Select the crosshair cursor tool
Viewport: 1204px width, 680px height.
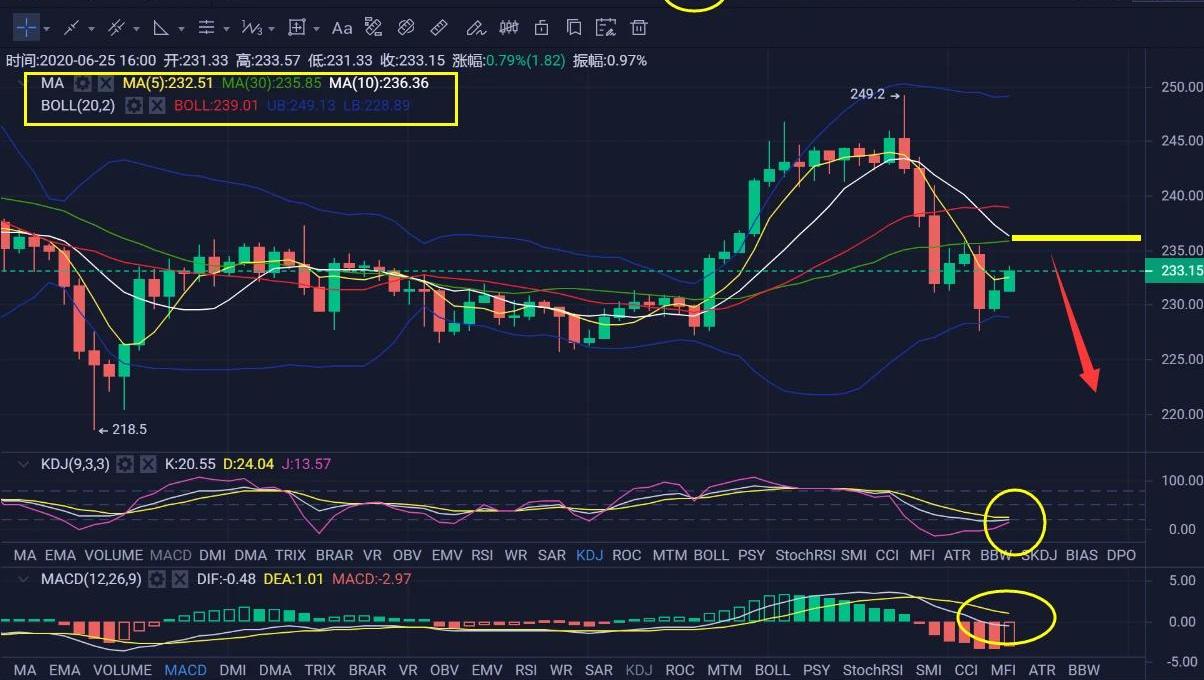[x=25, y=27]
